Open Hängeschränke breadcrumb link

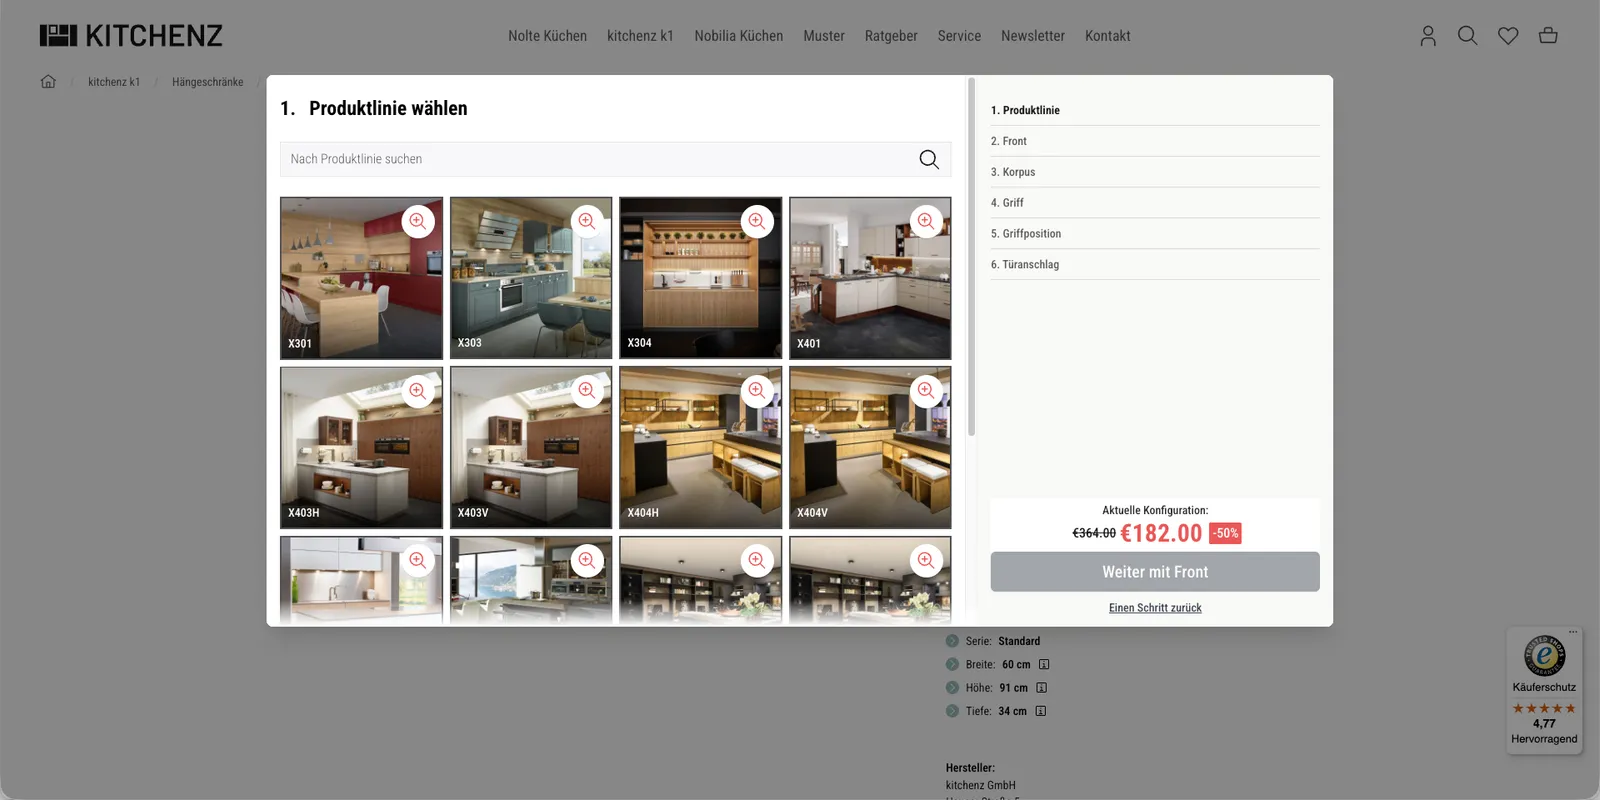pyautogui.click(x=207, y=82)
